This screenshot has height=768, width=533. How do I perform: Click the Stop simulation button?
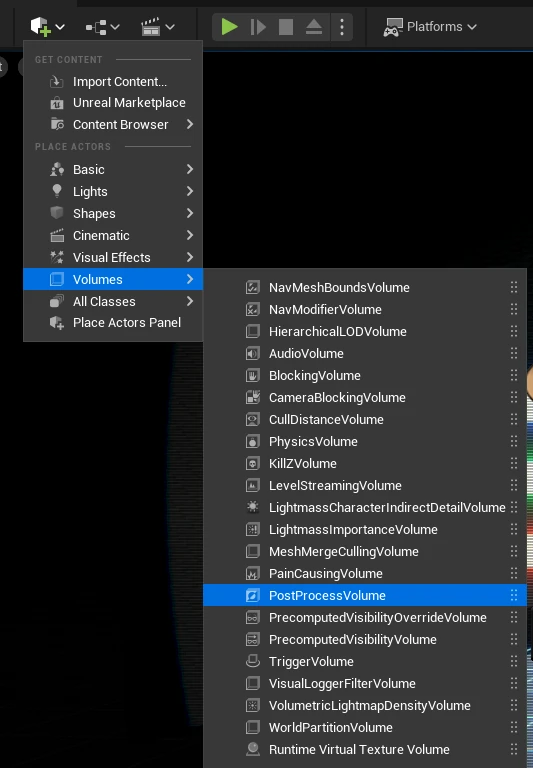286,27
